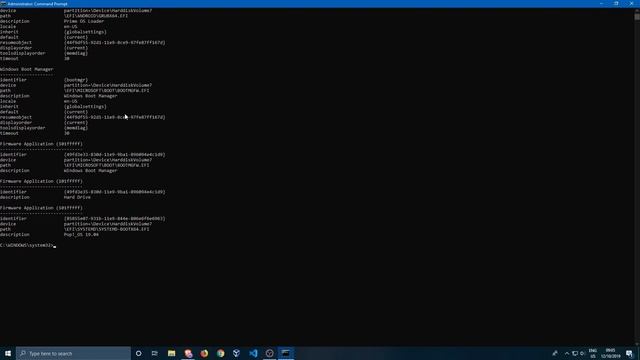Open the ENG language indicator
640x360 pixels.
pyautogui.click(x=593, y=353)
